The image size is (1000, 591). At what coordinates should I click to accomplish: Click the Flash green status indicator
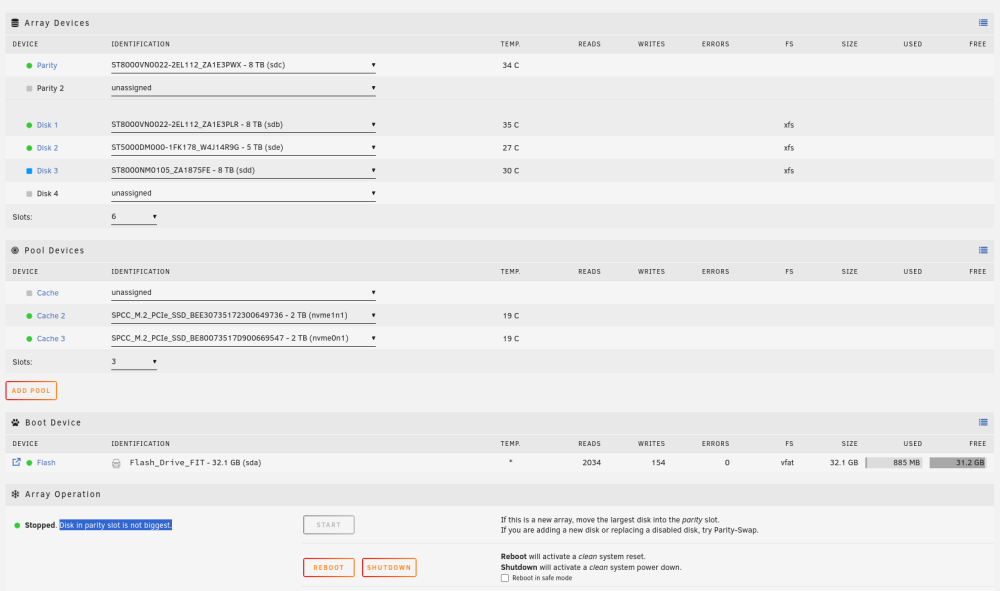tap(29, 463)
